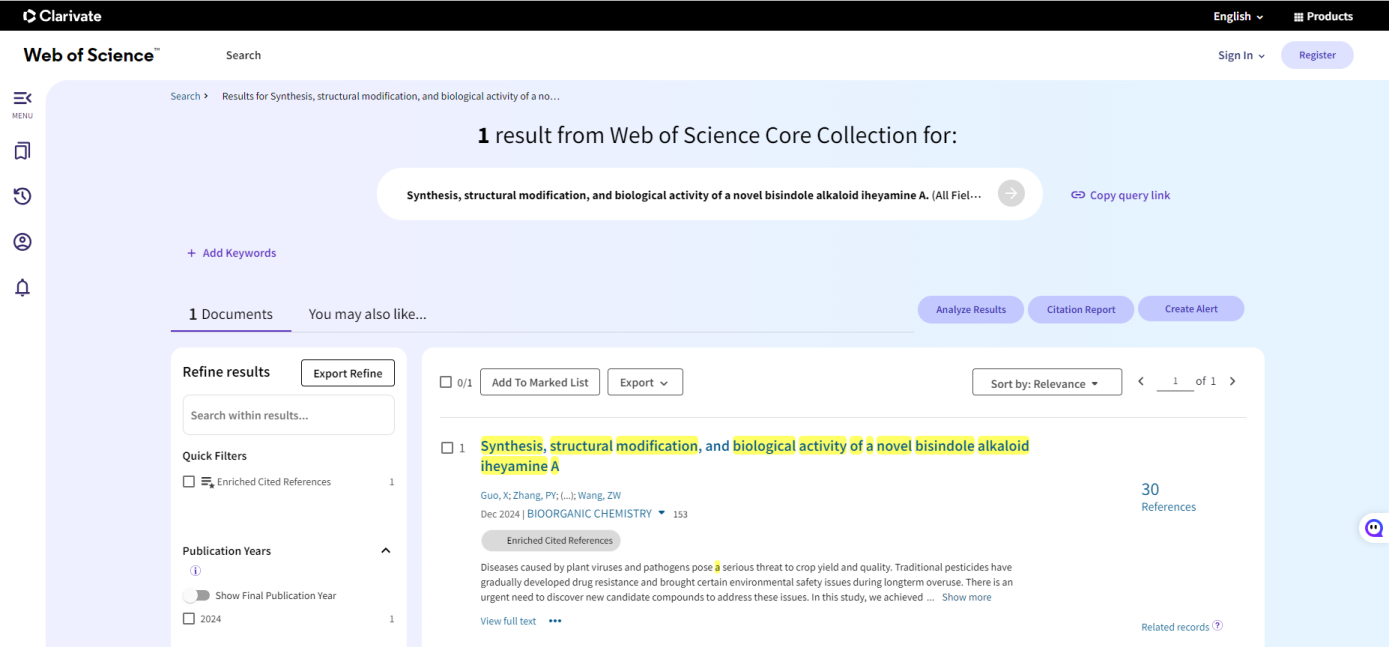Switch to You may also like tab
Screen dimensions: 1389x647
click(x=367, y=314)
